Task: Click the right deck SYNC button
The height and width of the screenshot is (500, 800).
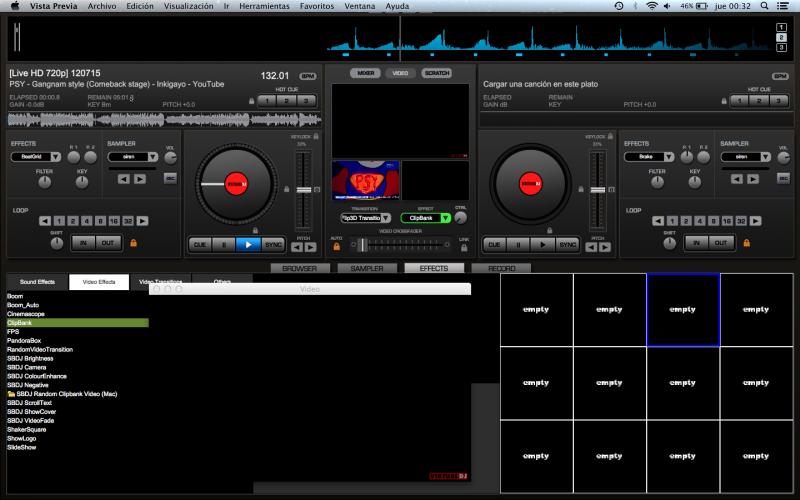Action: 568,245
